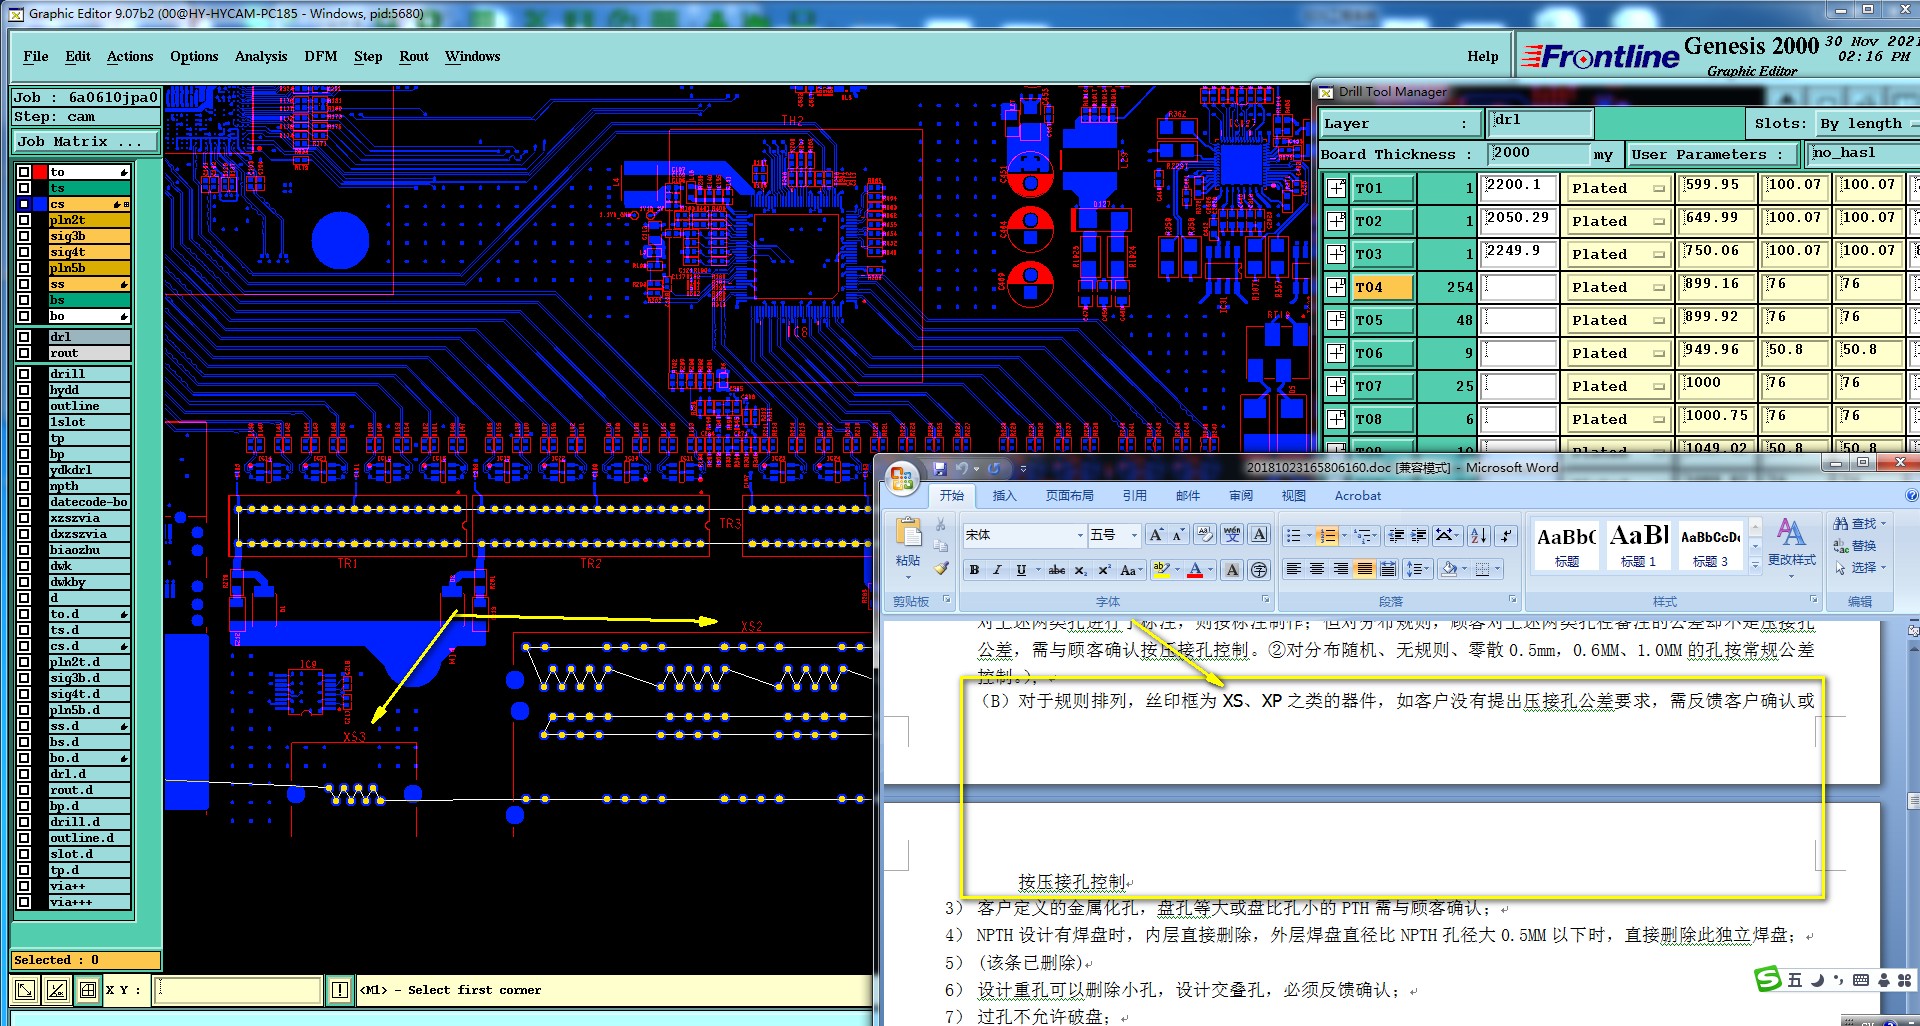
Task: Click the exclamation mark status icon
Action: point(340,990)
